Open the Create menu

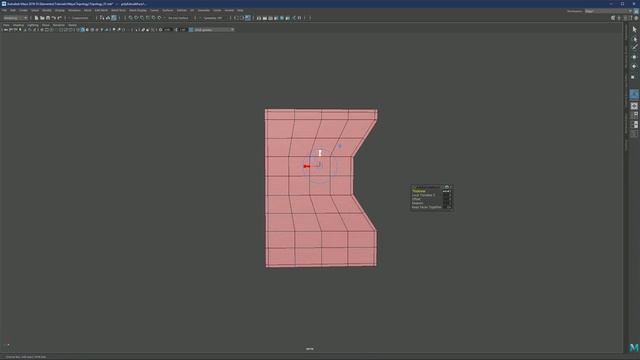click(x=24, y=10)
